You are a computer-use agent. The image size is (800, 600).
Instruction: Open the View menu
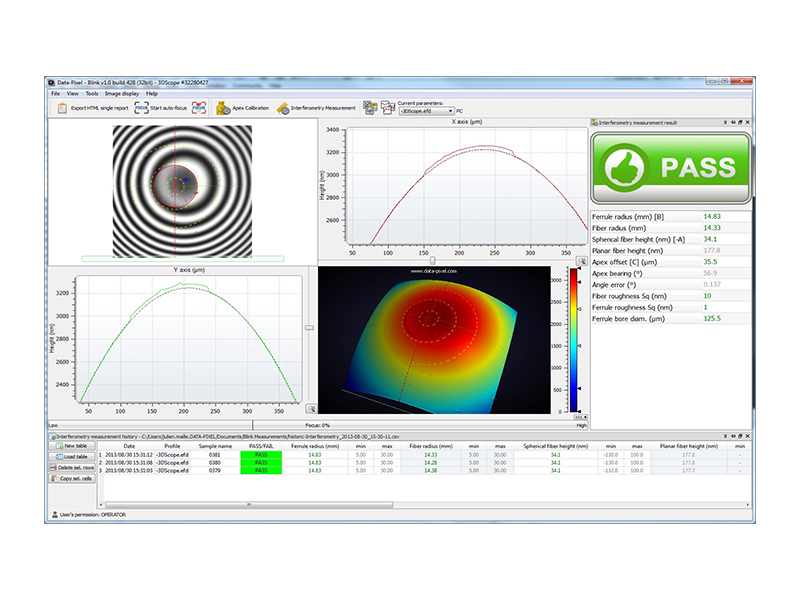pyautogui.click(x=72, y=94)
